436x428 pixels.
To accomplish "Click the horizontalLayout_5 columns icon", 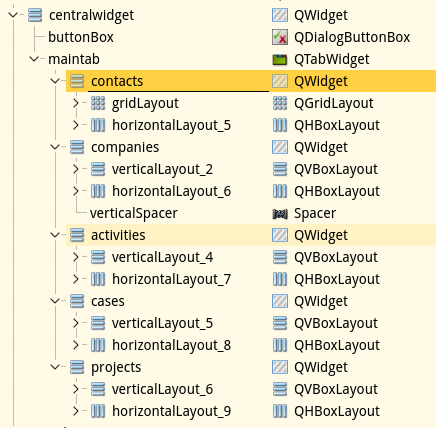I will click(x=98, y=125).
